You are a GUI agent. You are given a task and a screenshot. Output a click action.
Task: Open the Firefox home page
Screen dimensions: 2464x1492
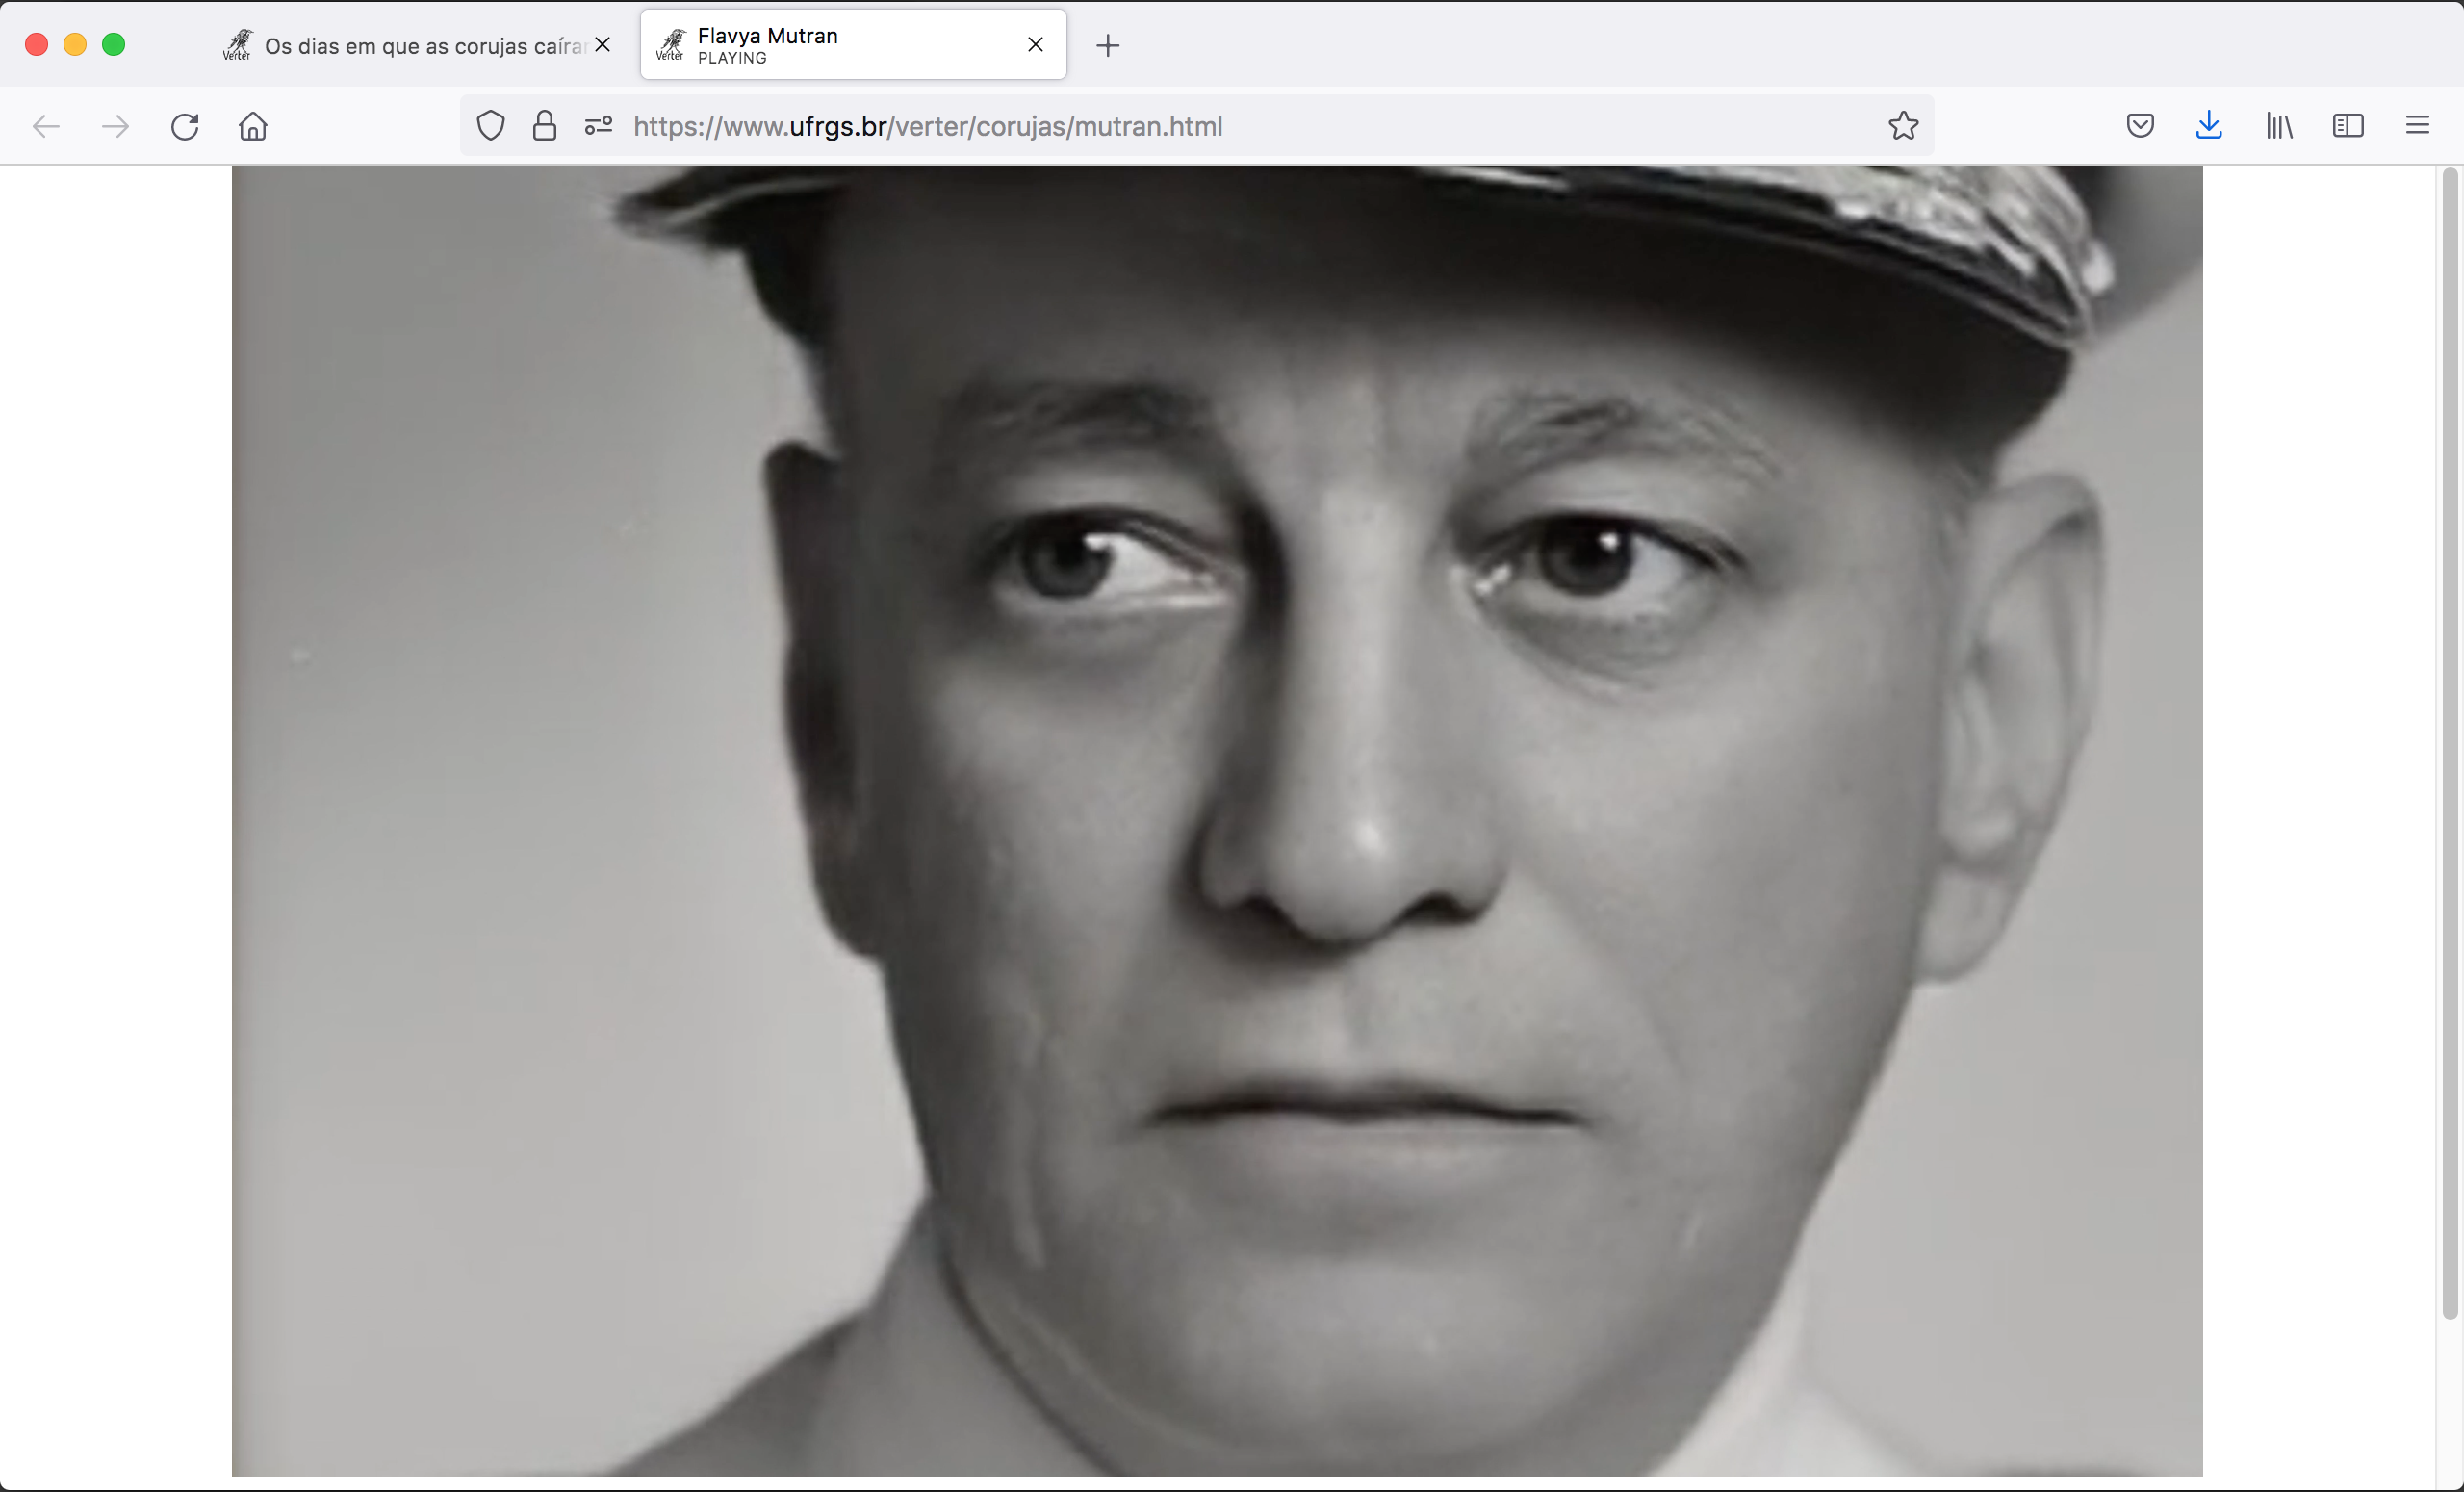[253, 126]
